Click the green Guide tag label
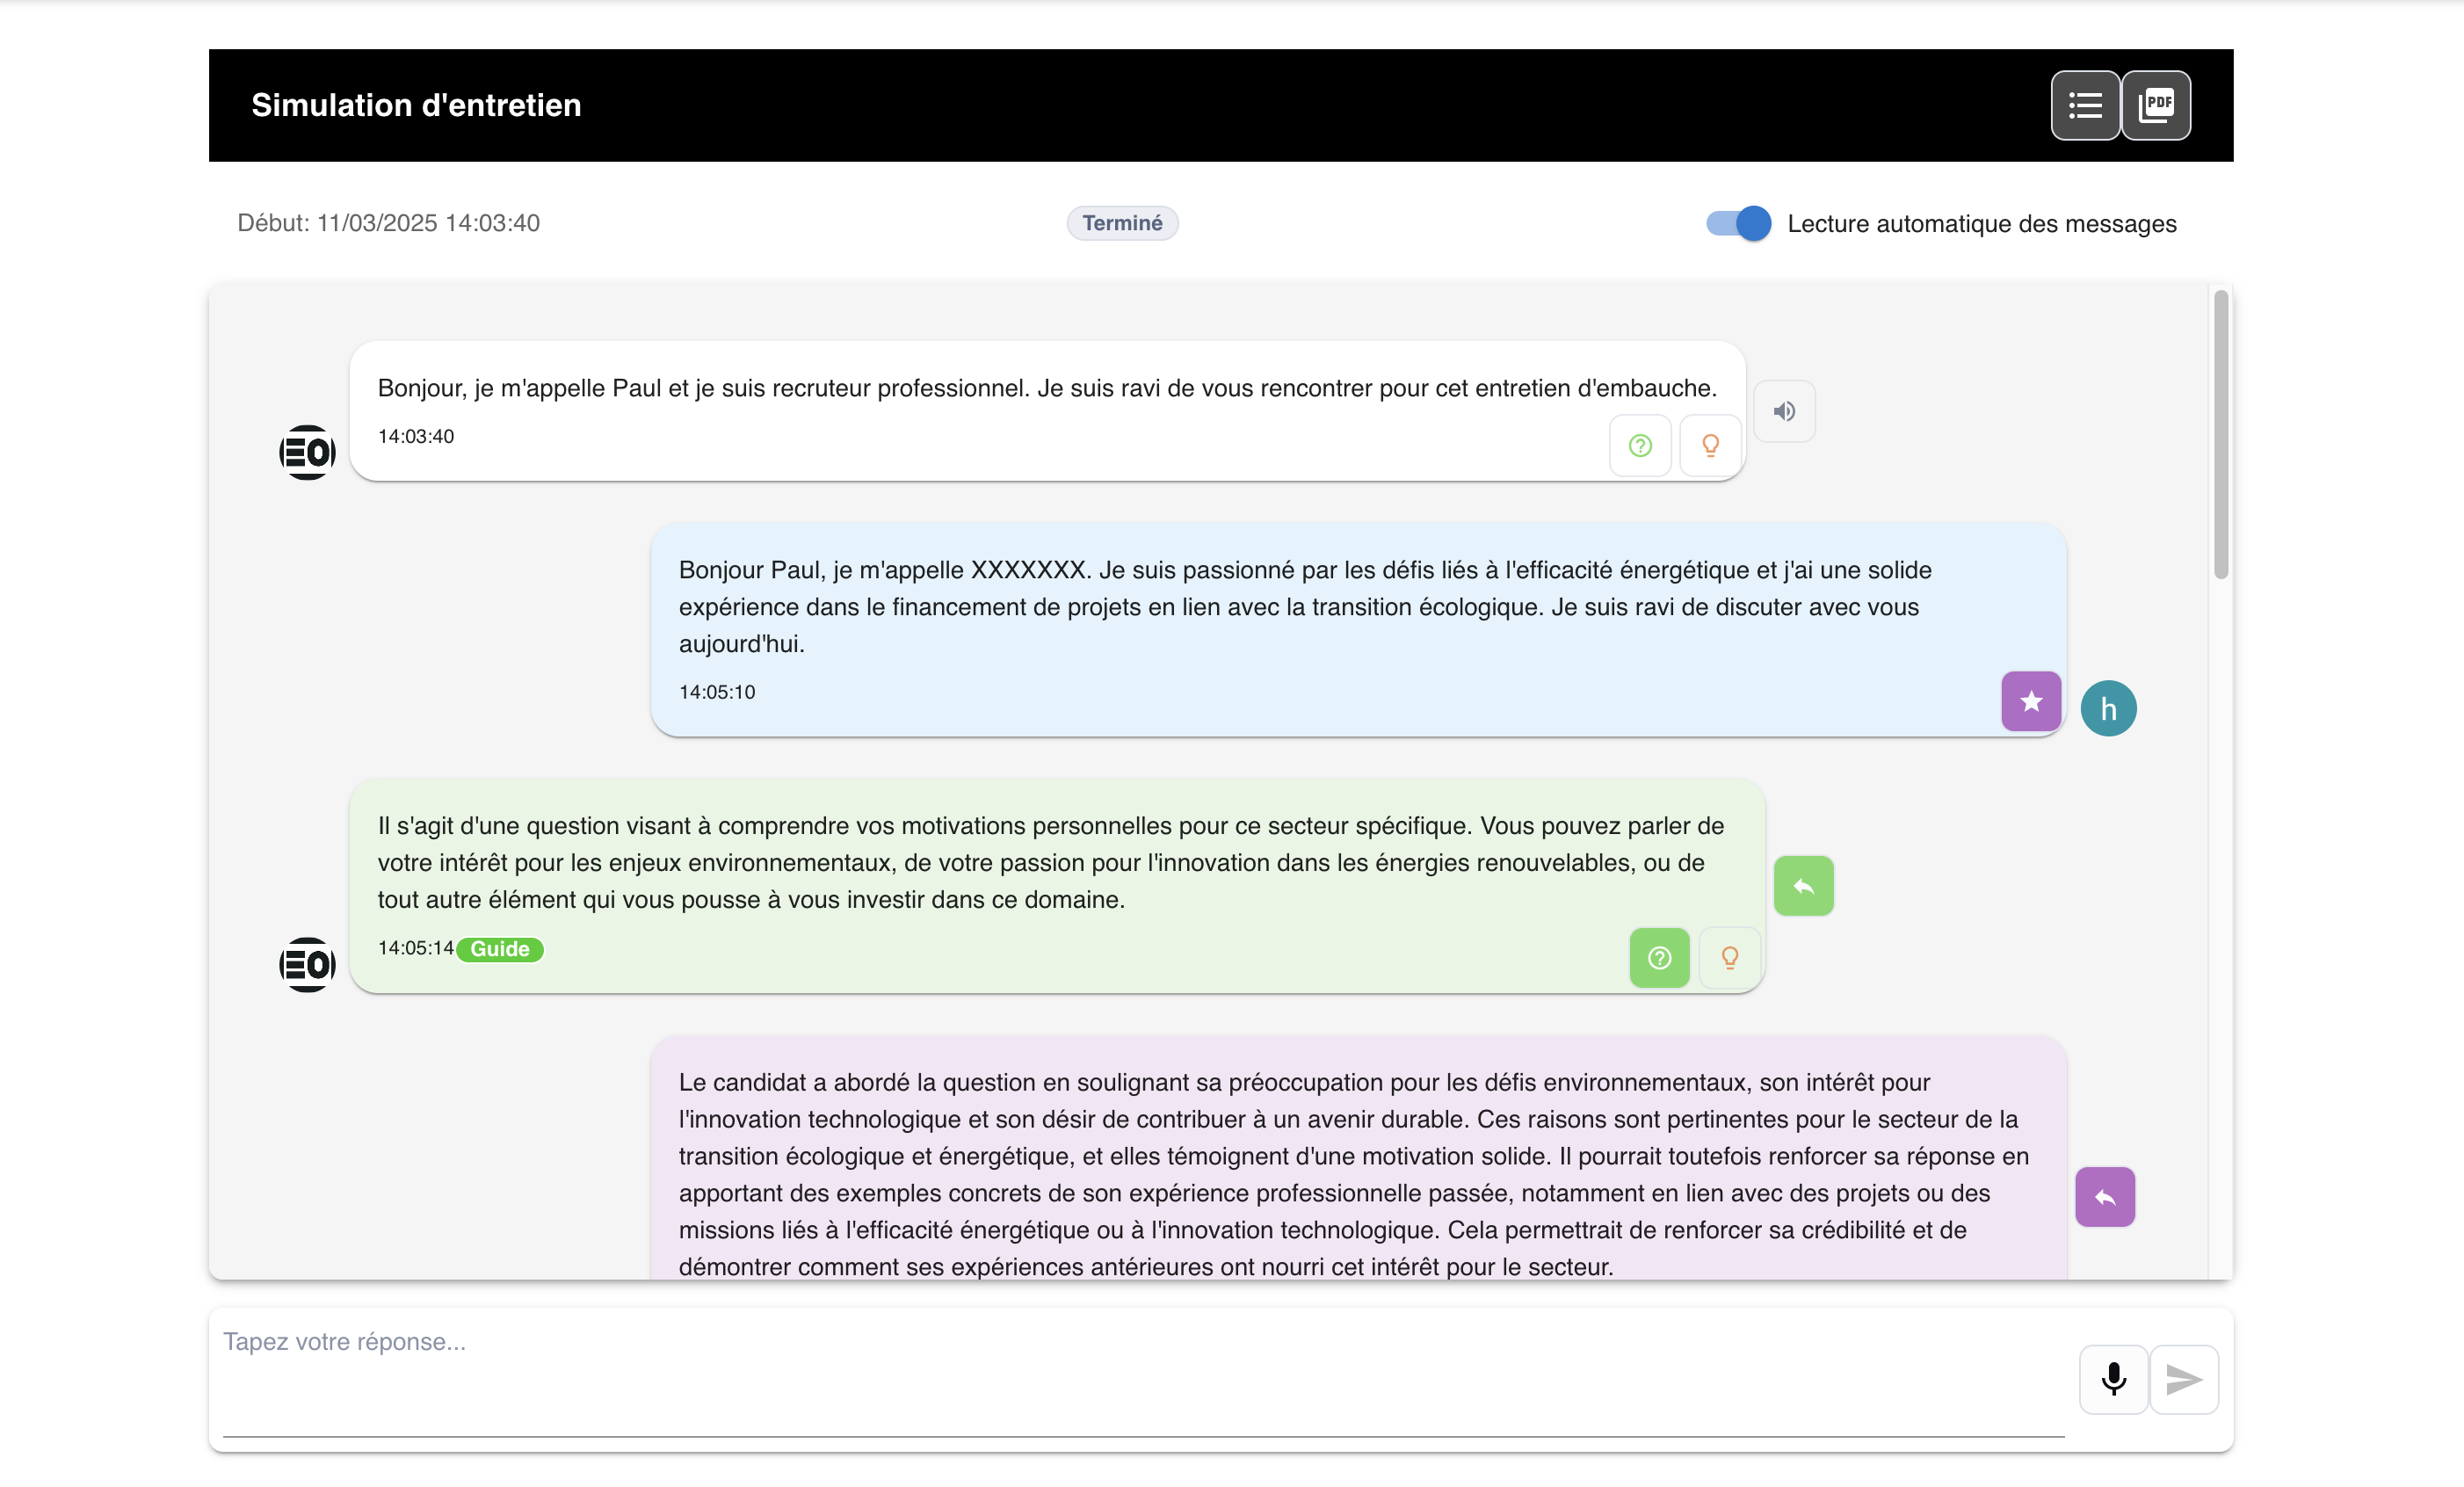Viewport: 2464px width, 1487px height. [x=500, y=949]
